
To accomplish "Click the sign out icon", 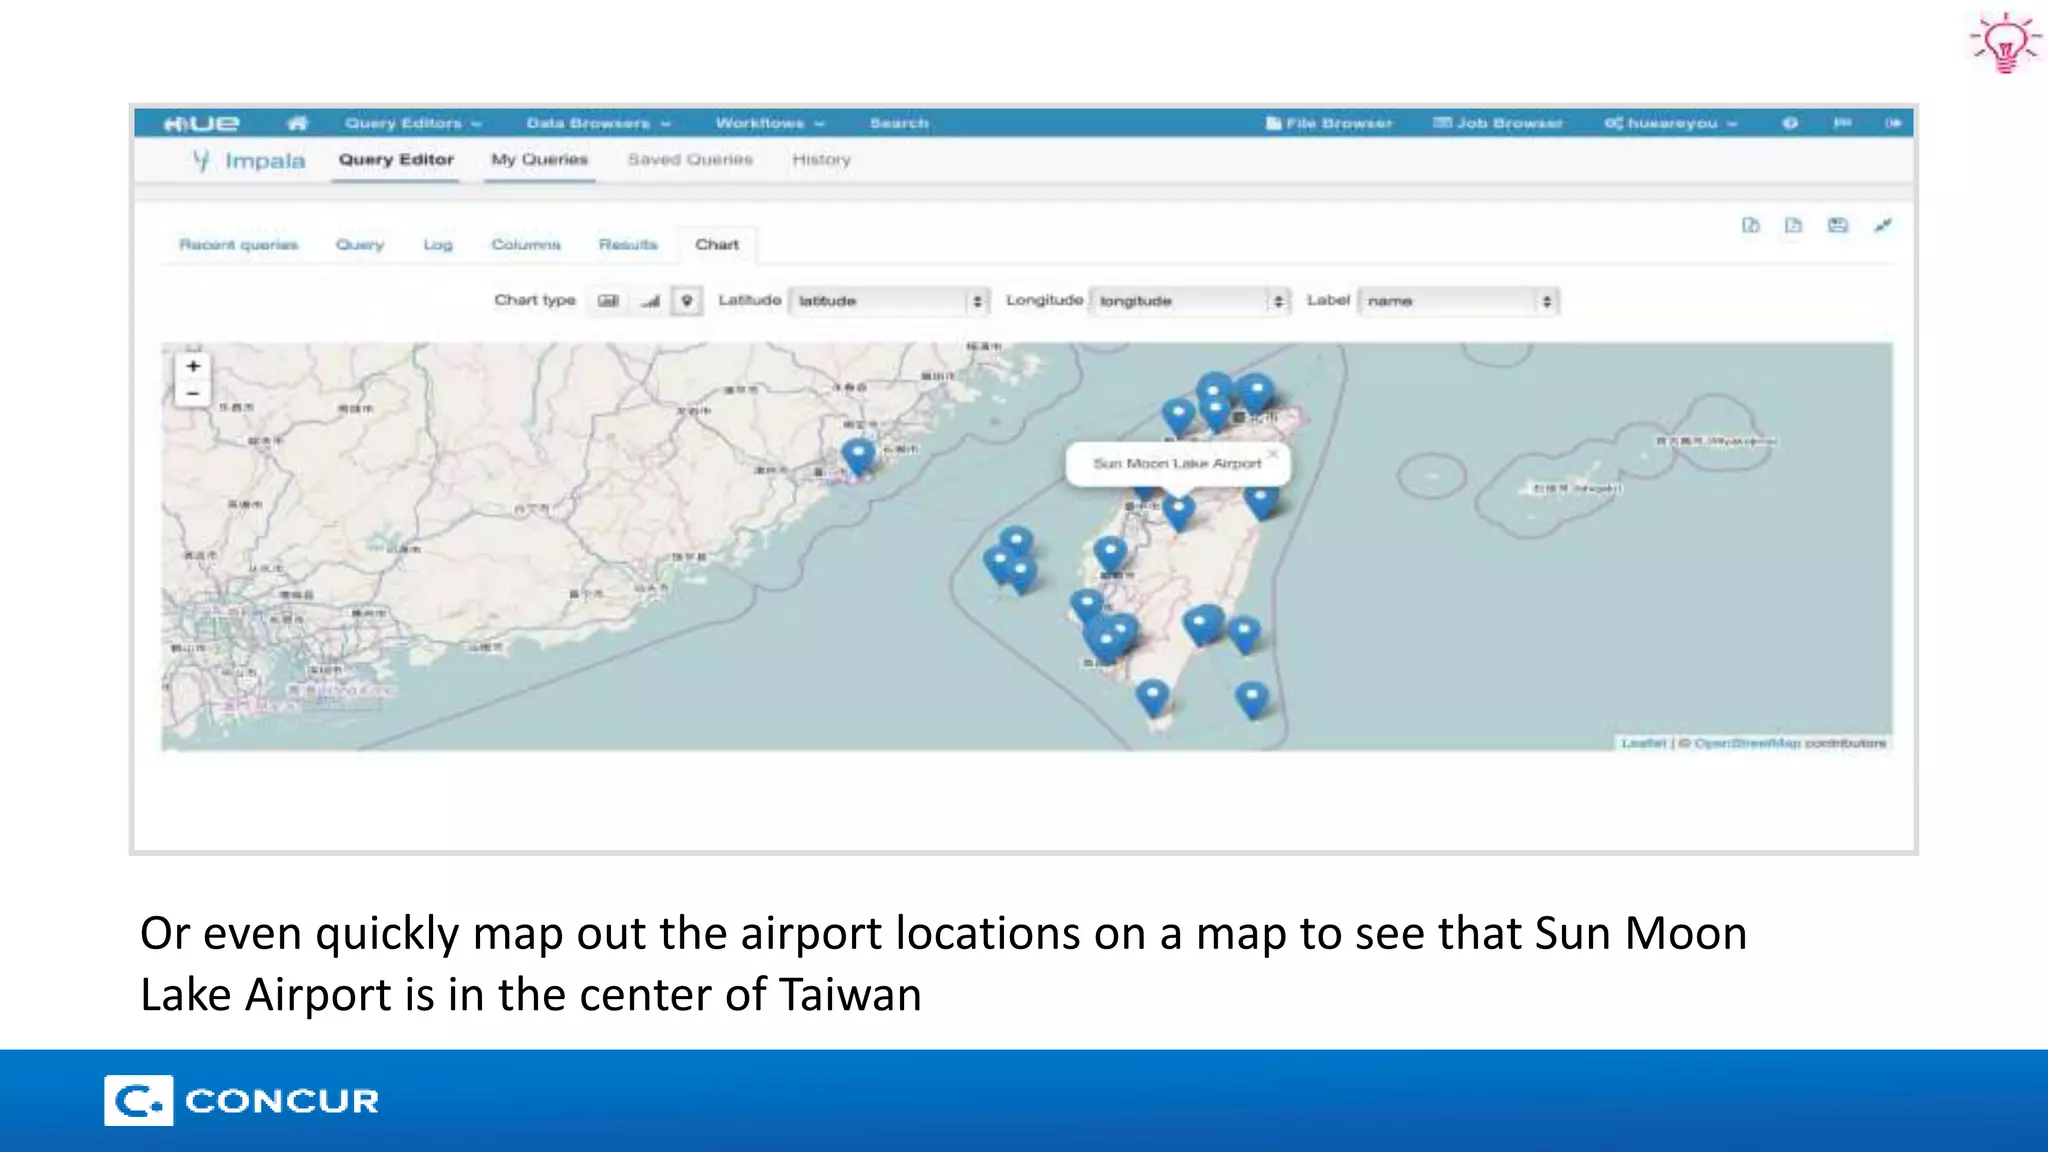I will click(x=1893, y=123).
